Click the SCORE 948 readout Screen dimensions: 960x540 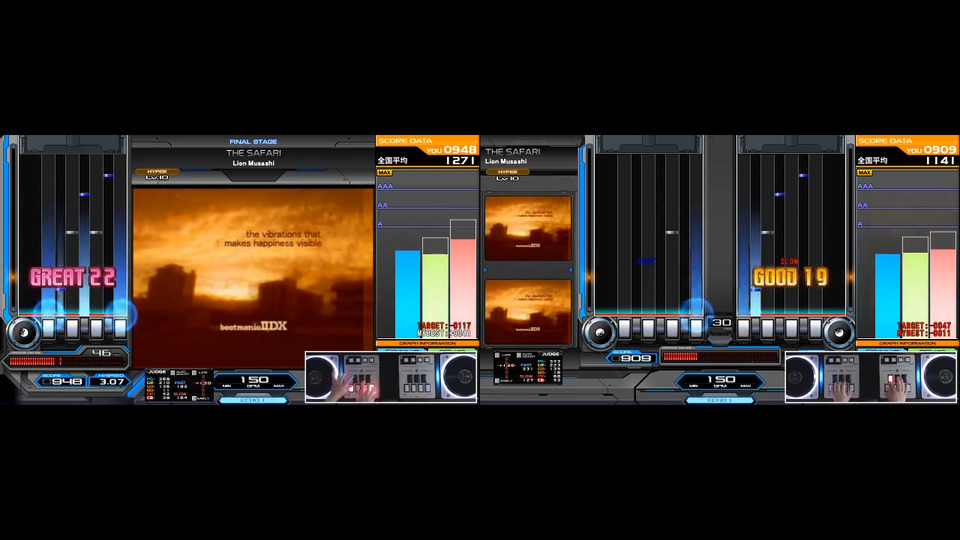tap(61, 381)
